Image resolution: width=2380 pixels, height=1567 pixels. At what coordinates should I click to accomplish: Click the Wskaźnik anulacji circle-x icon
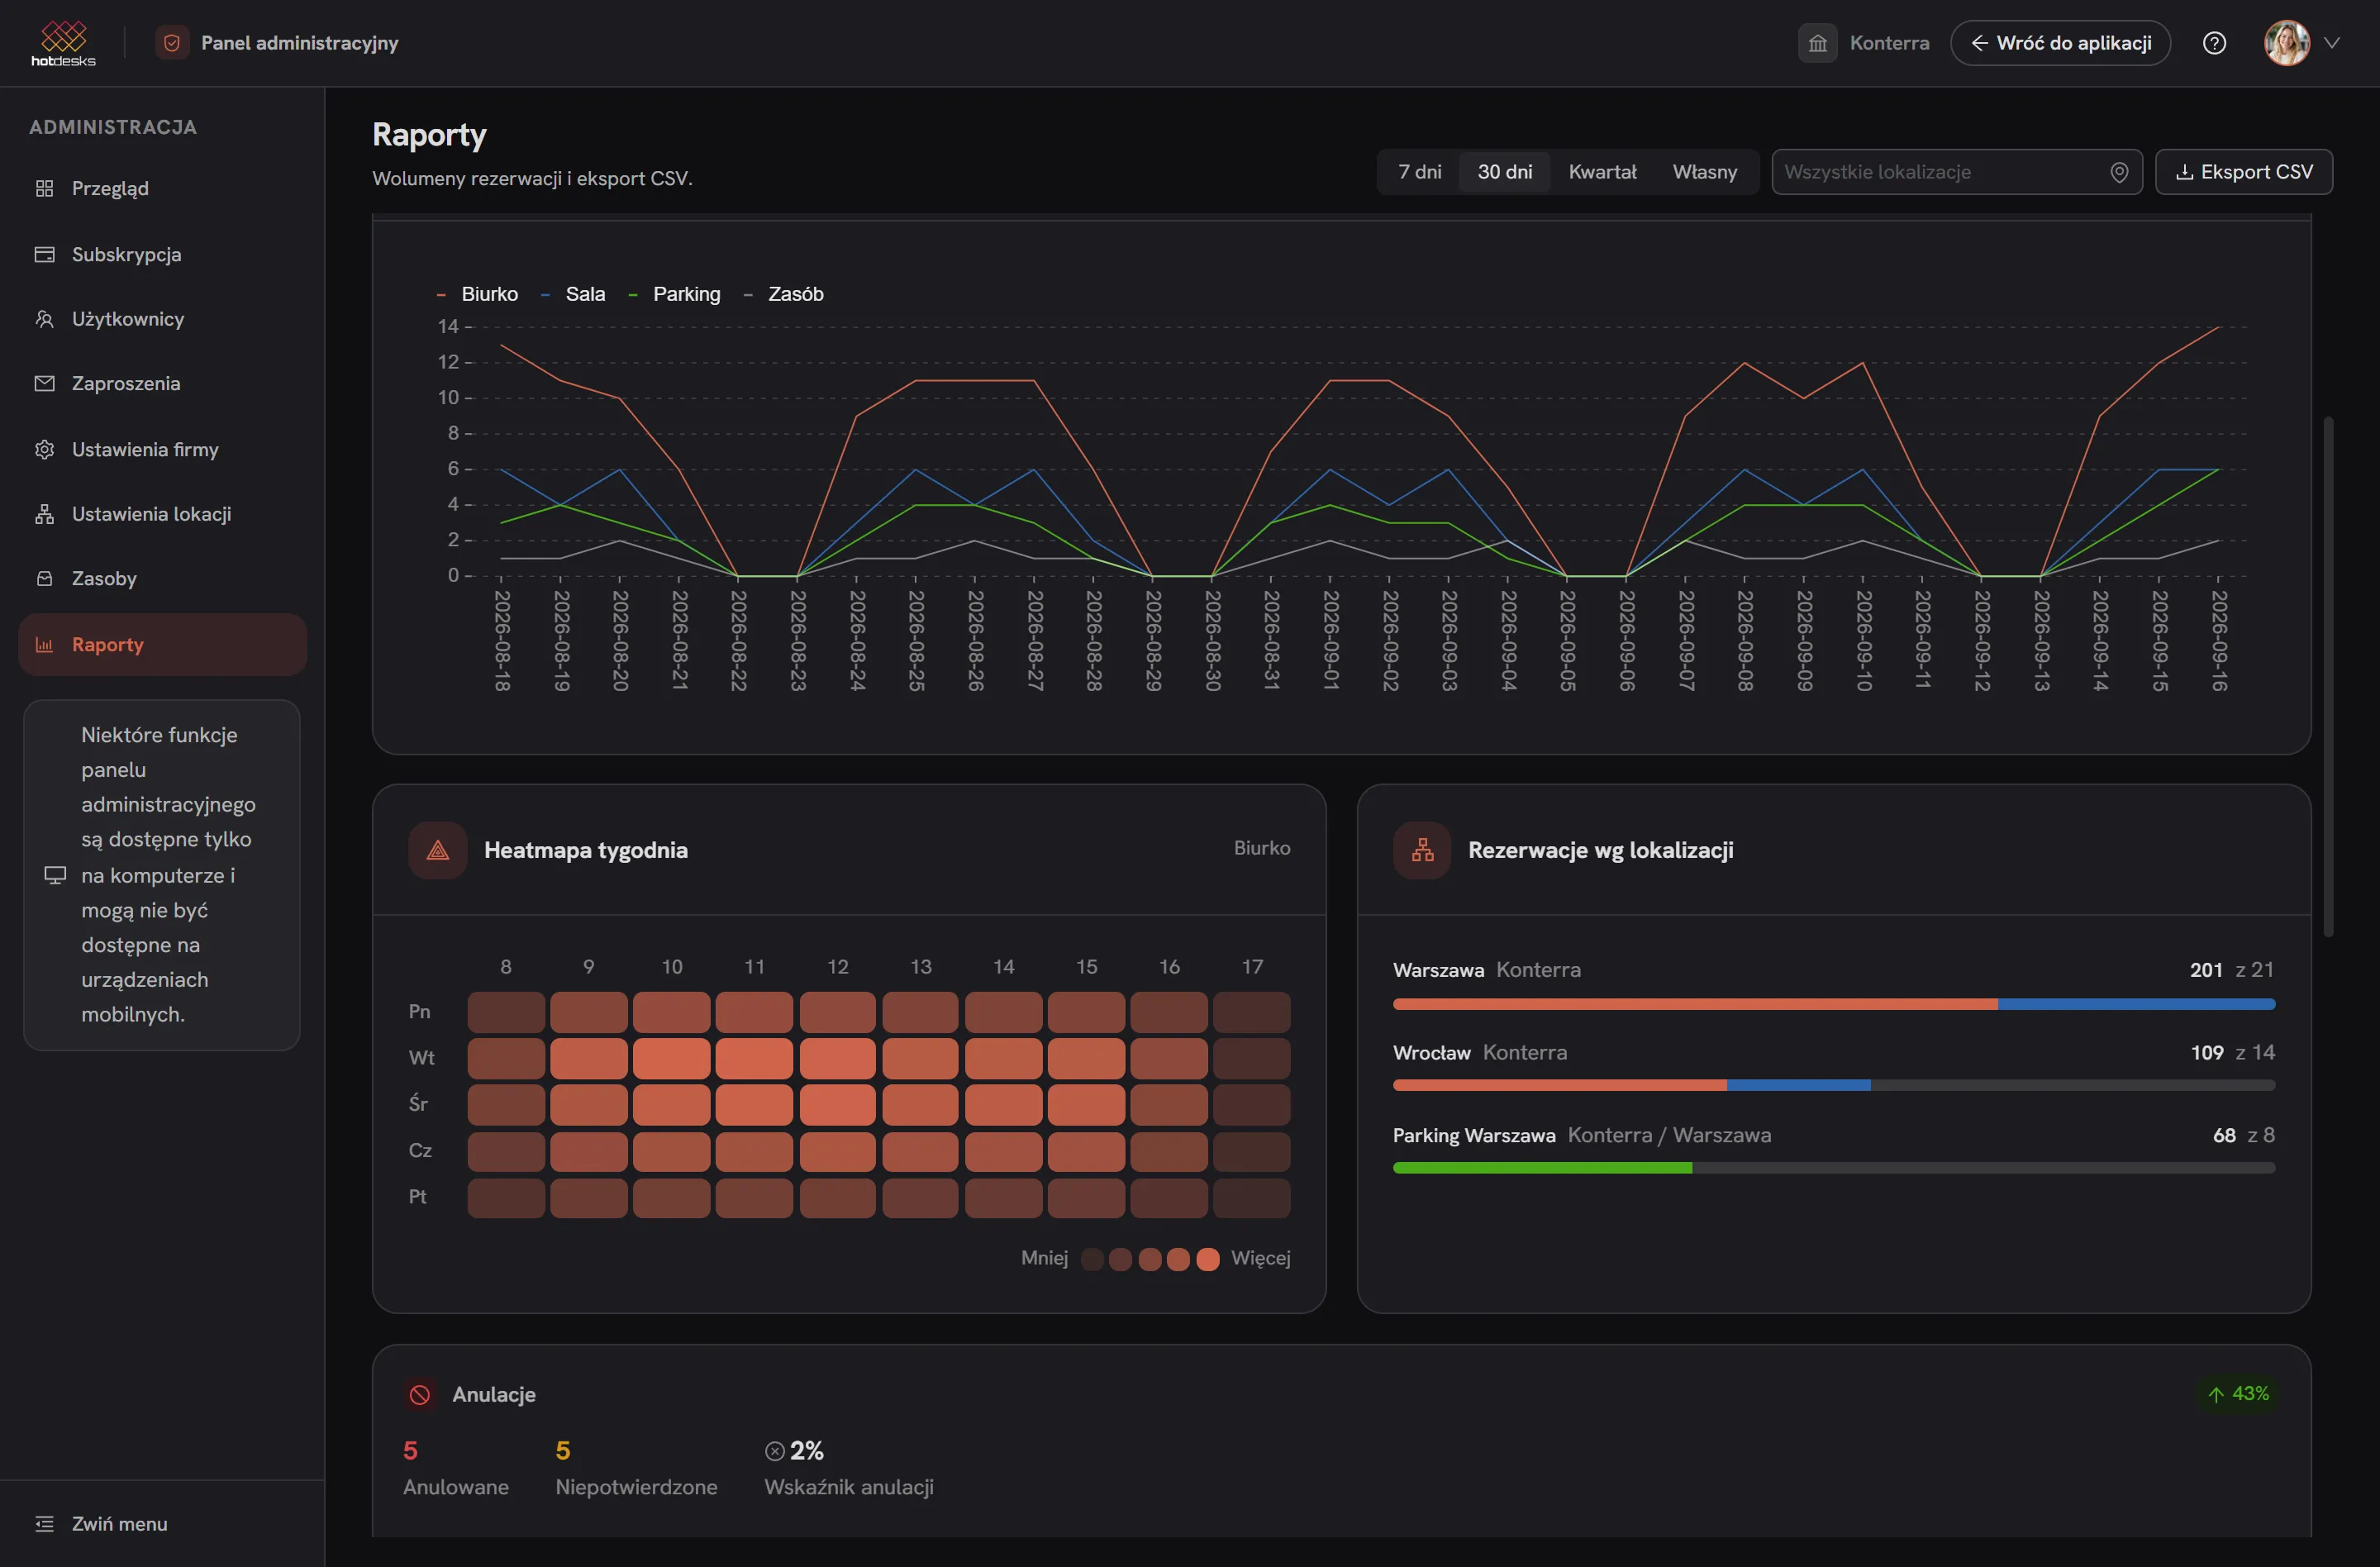[x=775, y=1451]
